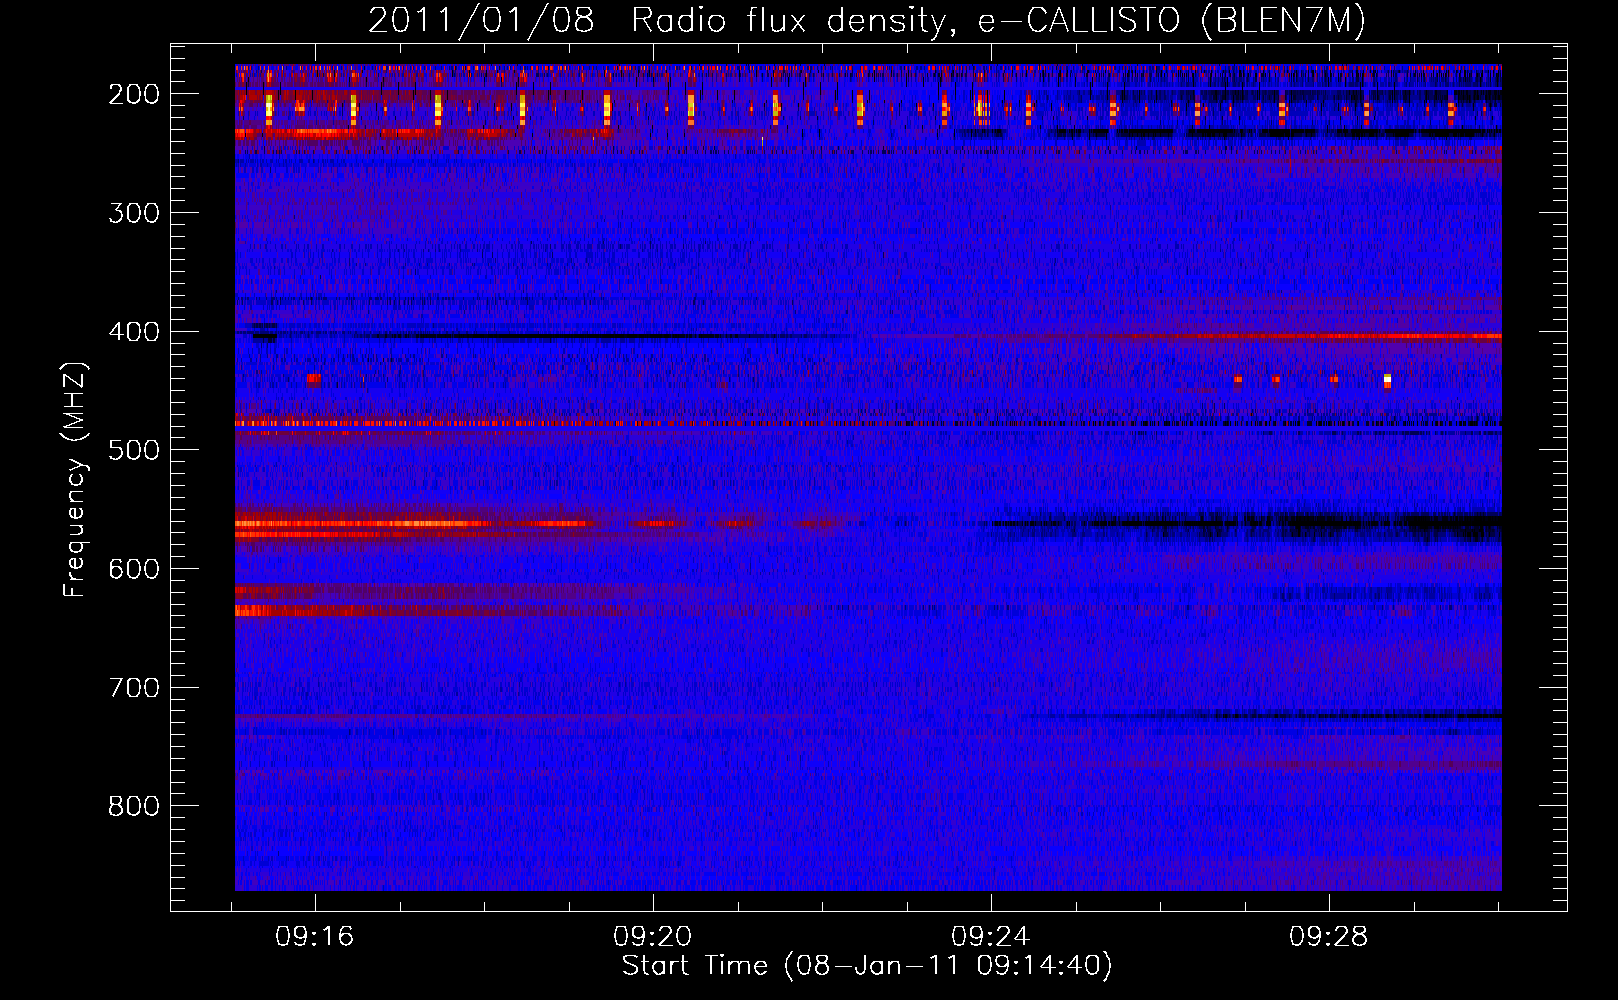Select the 500 frequency tick label
The width and height of the screenshot is (1618, 1000).
pos(134,450)
